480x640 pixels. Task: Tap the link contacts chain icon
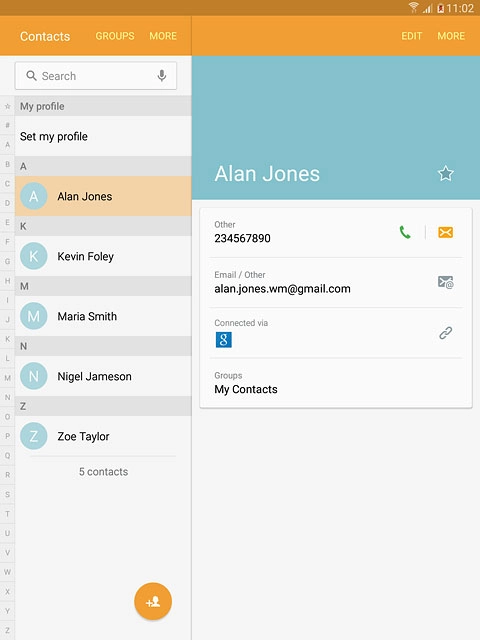click(x=445, y=333)
